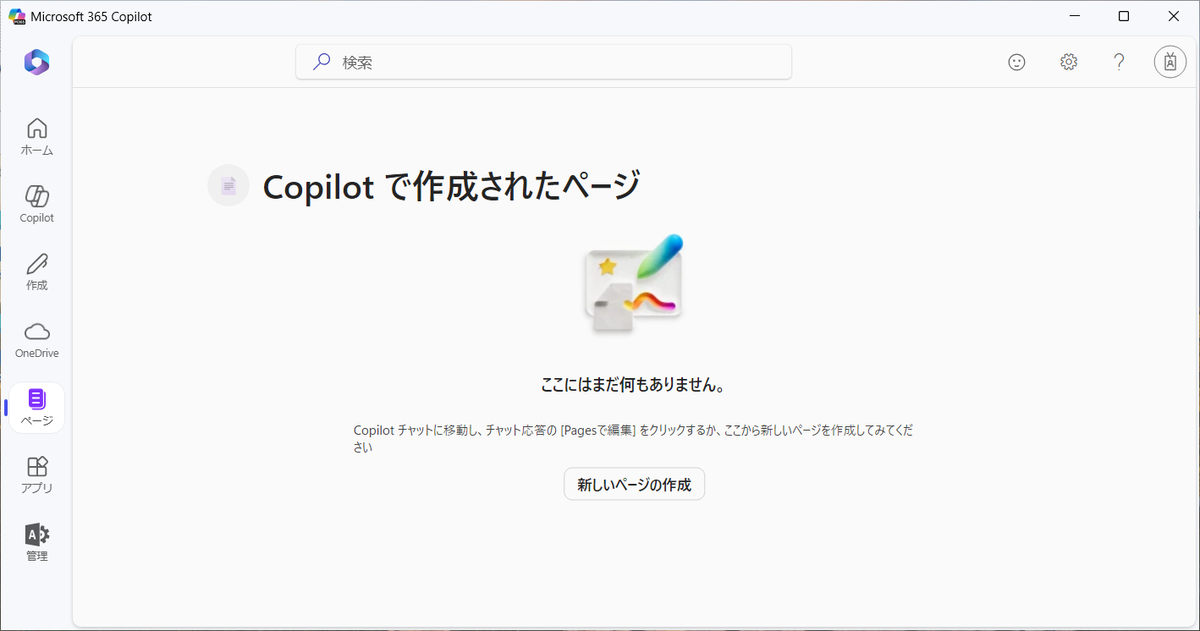Open the help question mark

pos(1120,62)
